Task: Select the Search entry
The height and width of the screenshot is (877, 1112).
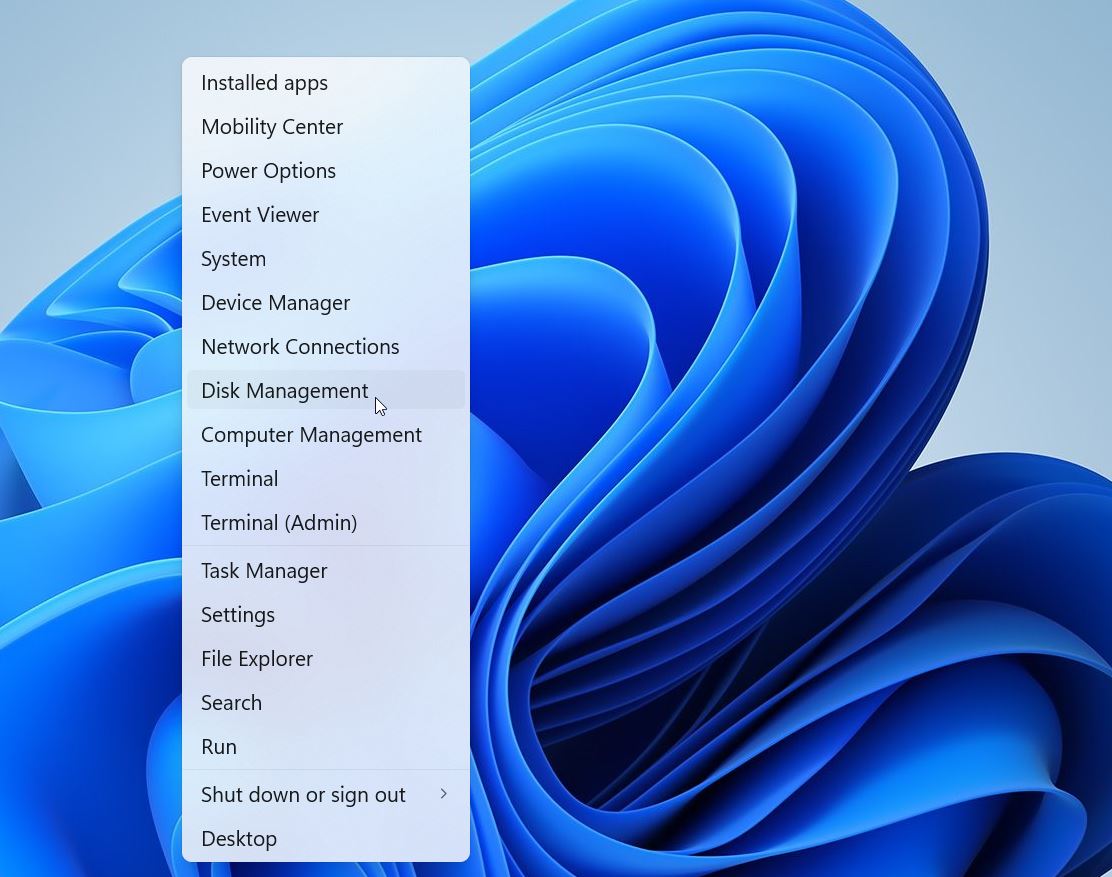Action: point(326,703)
